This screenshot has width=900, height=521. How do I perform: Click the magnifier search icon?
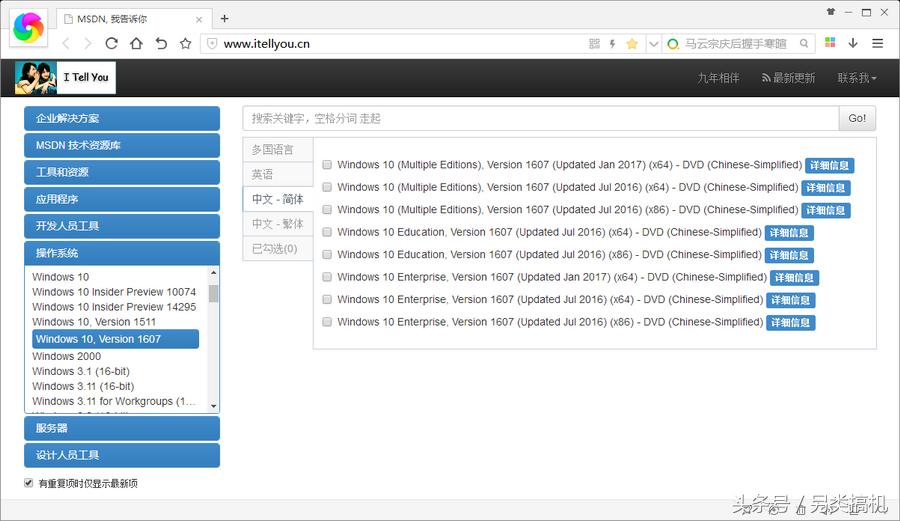coord(804,44)
